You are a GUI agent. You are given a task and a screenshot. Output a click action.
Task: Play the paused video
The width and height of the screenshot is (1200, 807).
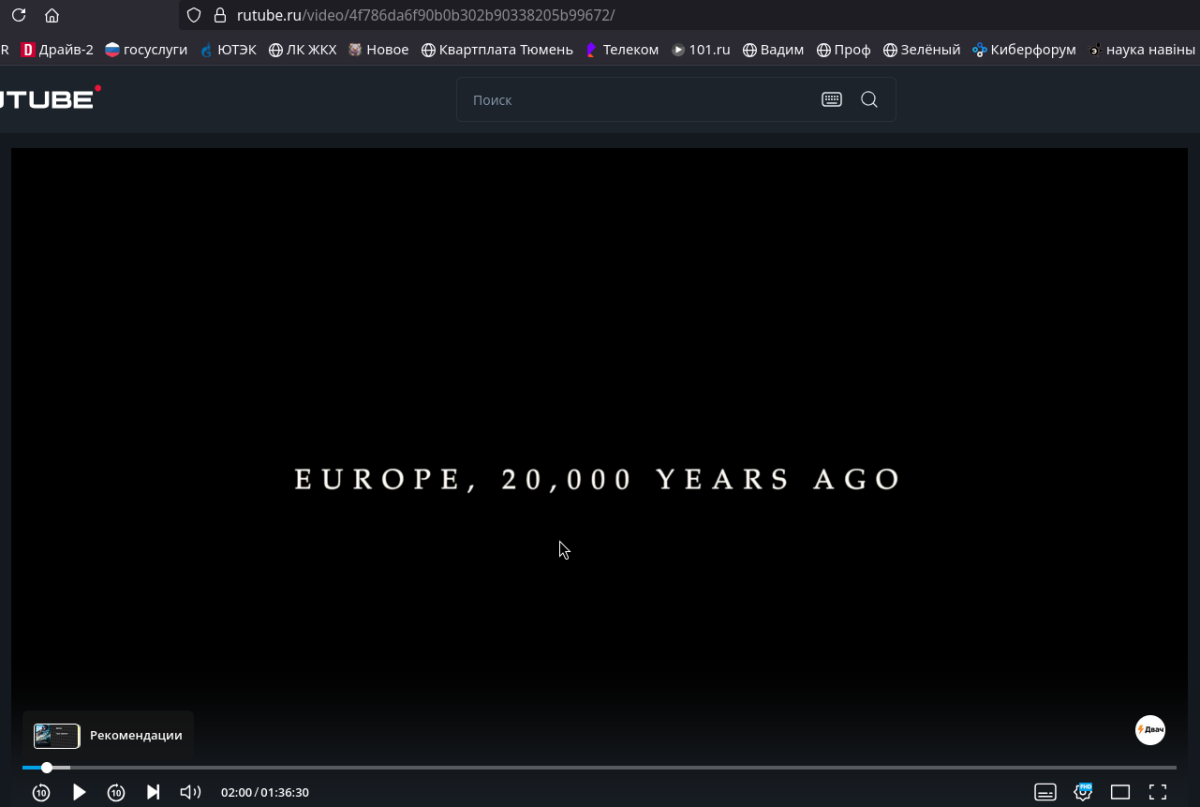click(x=79, y=792)
